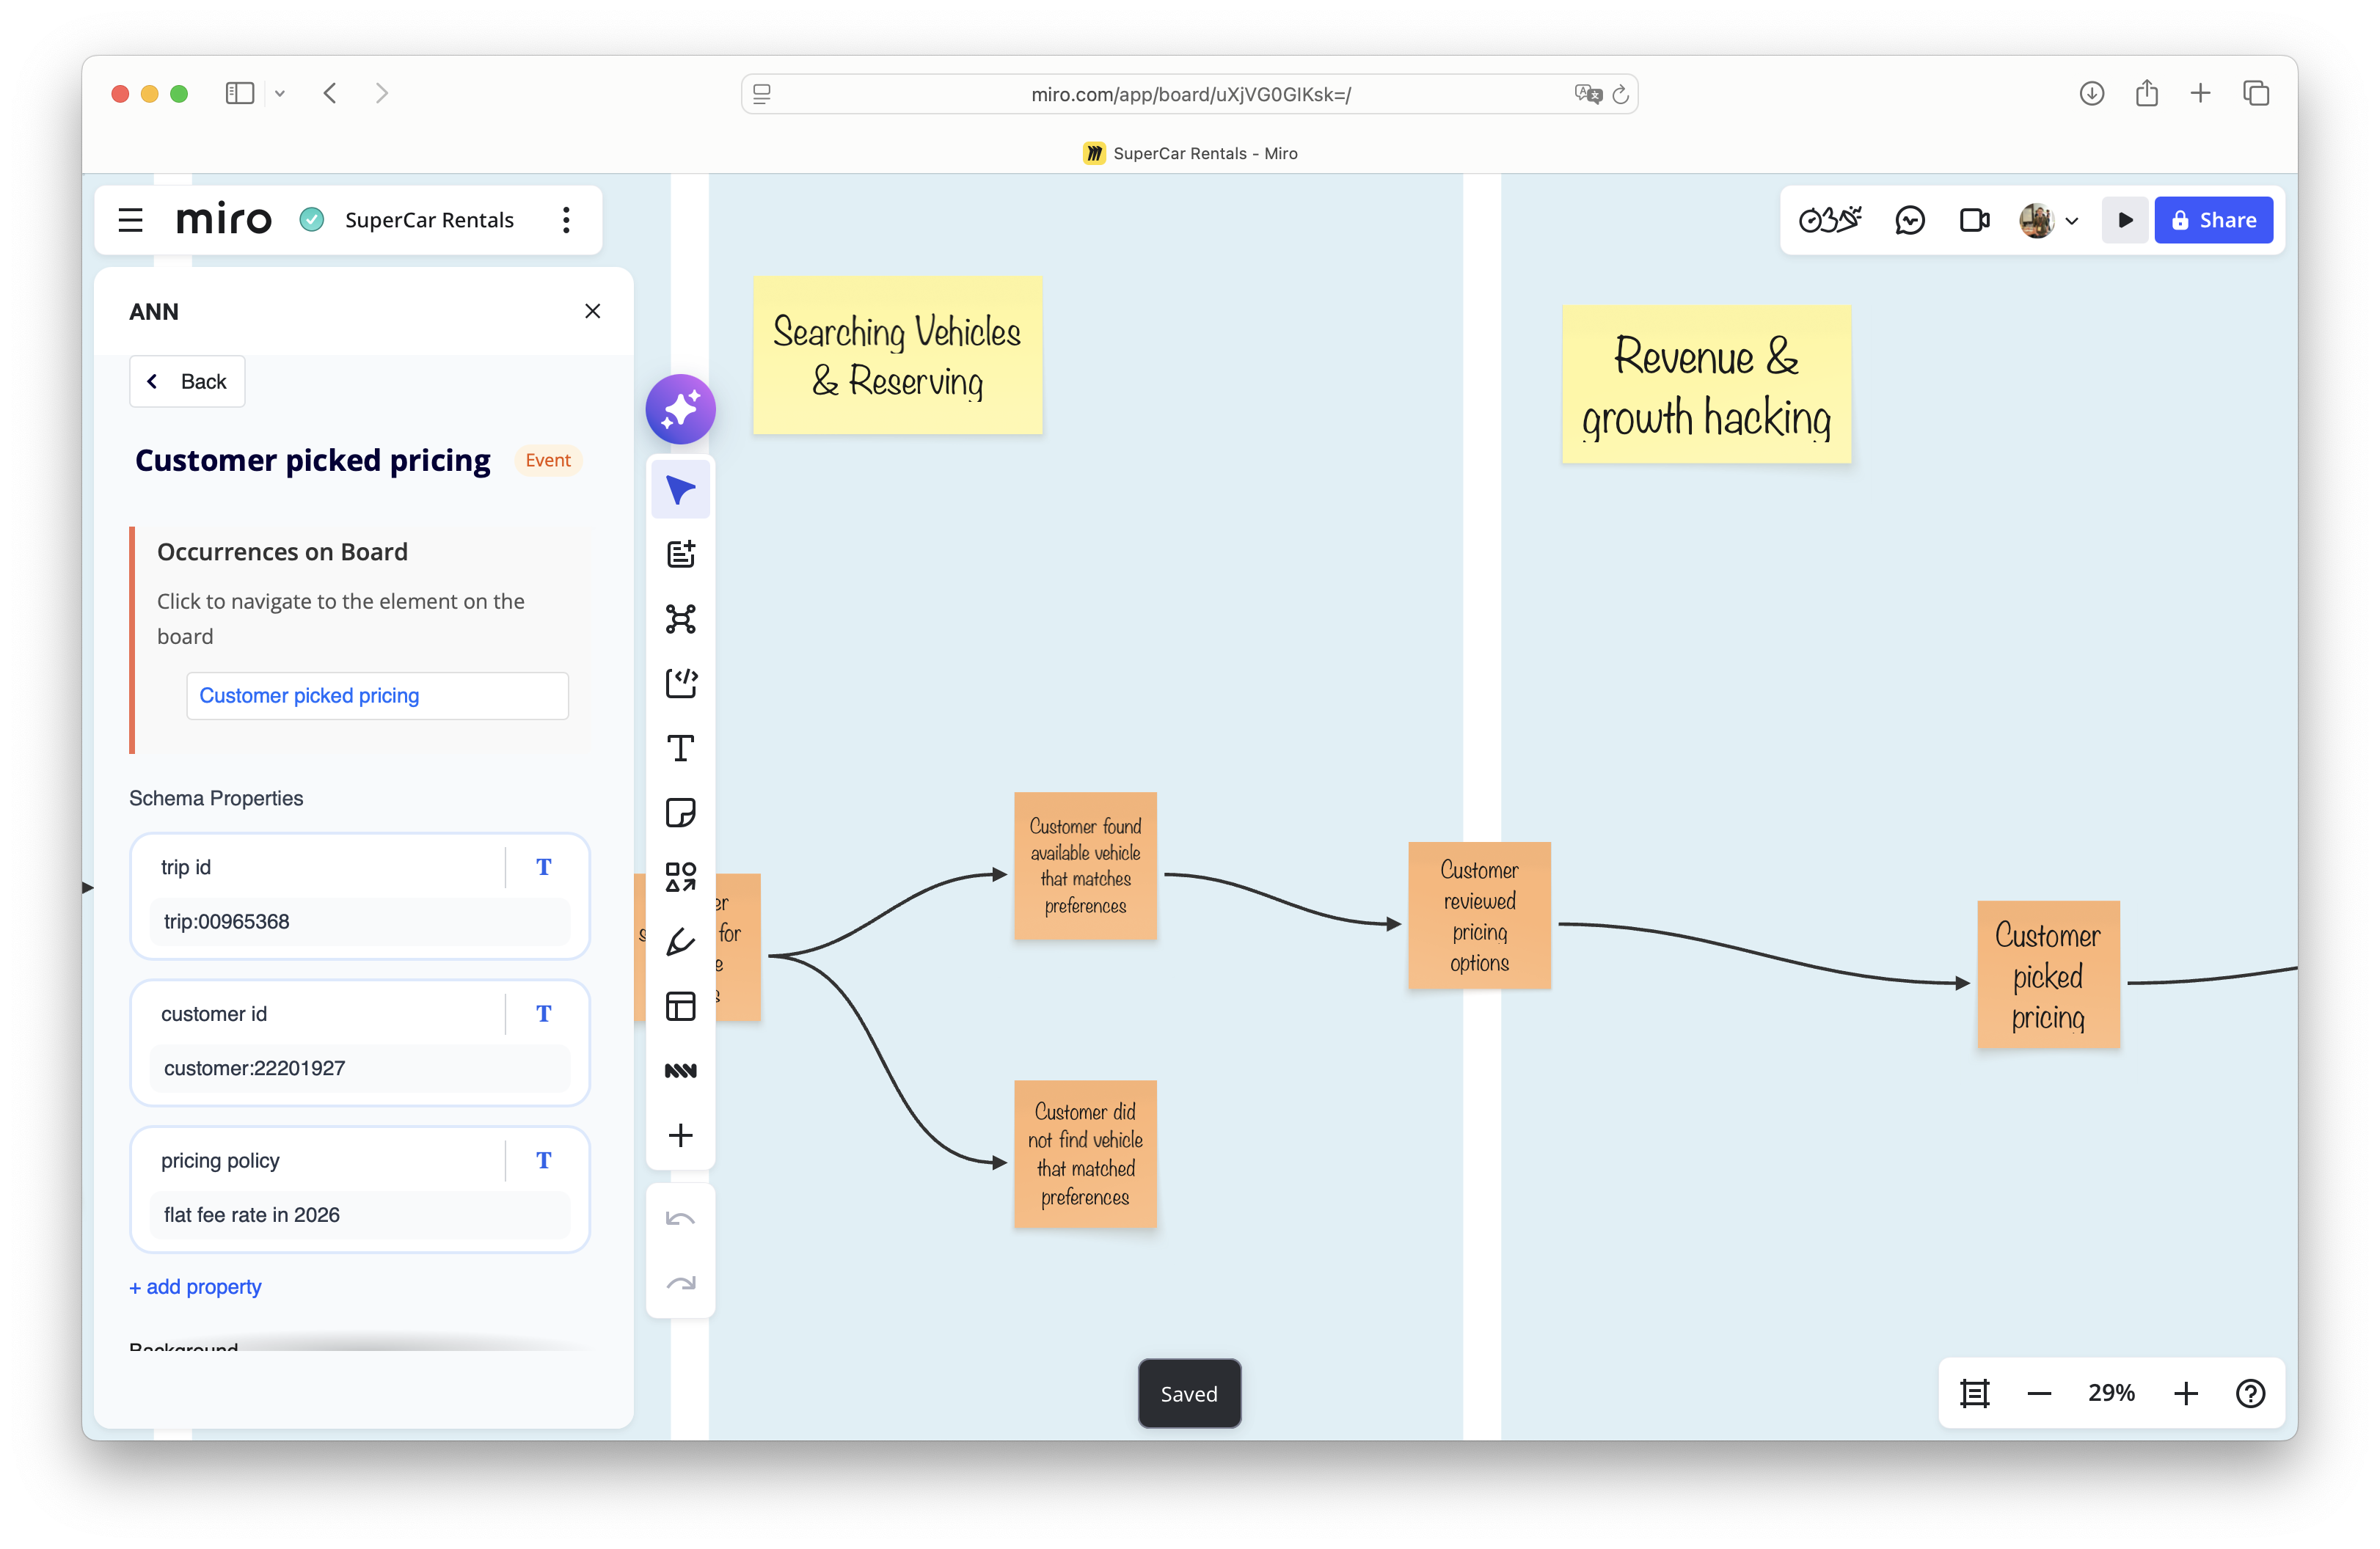Image resolution: width=2380 pixels, height=1549 pixels.
Task: Open Safari translate page icon
Action: pos(1587,94)
